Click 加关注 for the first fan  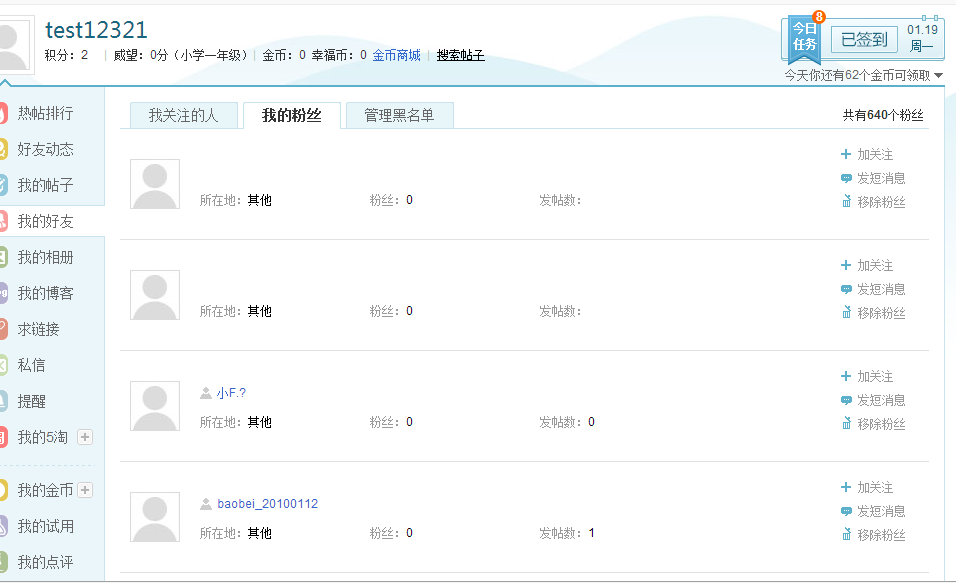point(867,155)
